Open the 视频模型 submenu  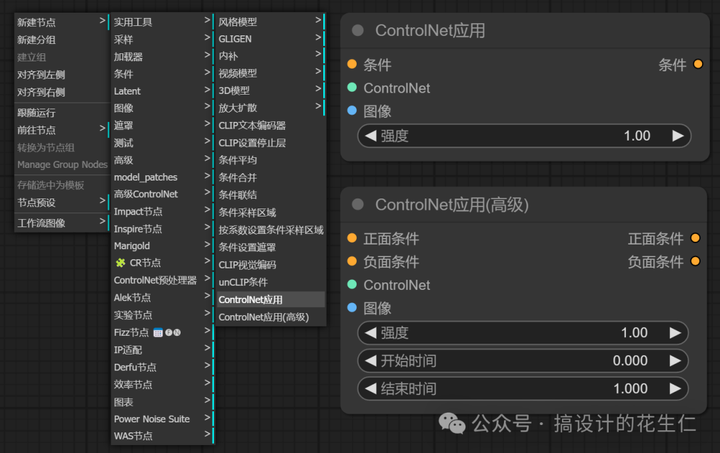click(270, 73)
